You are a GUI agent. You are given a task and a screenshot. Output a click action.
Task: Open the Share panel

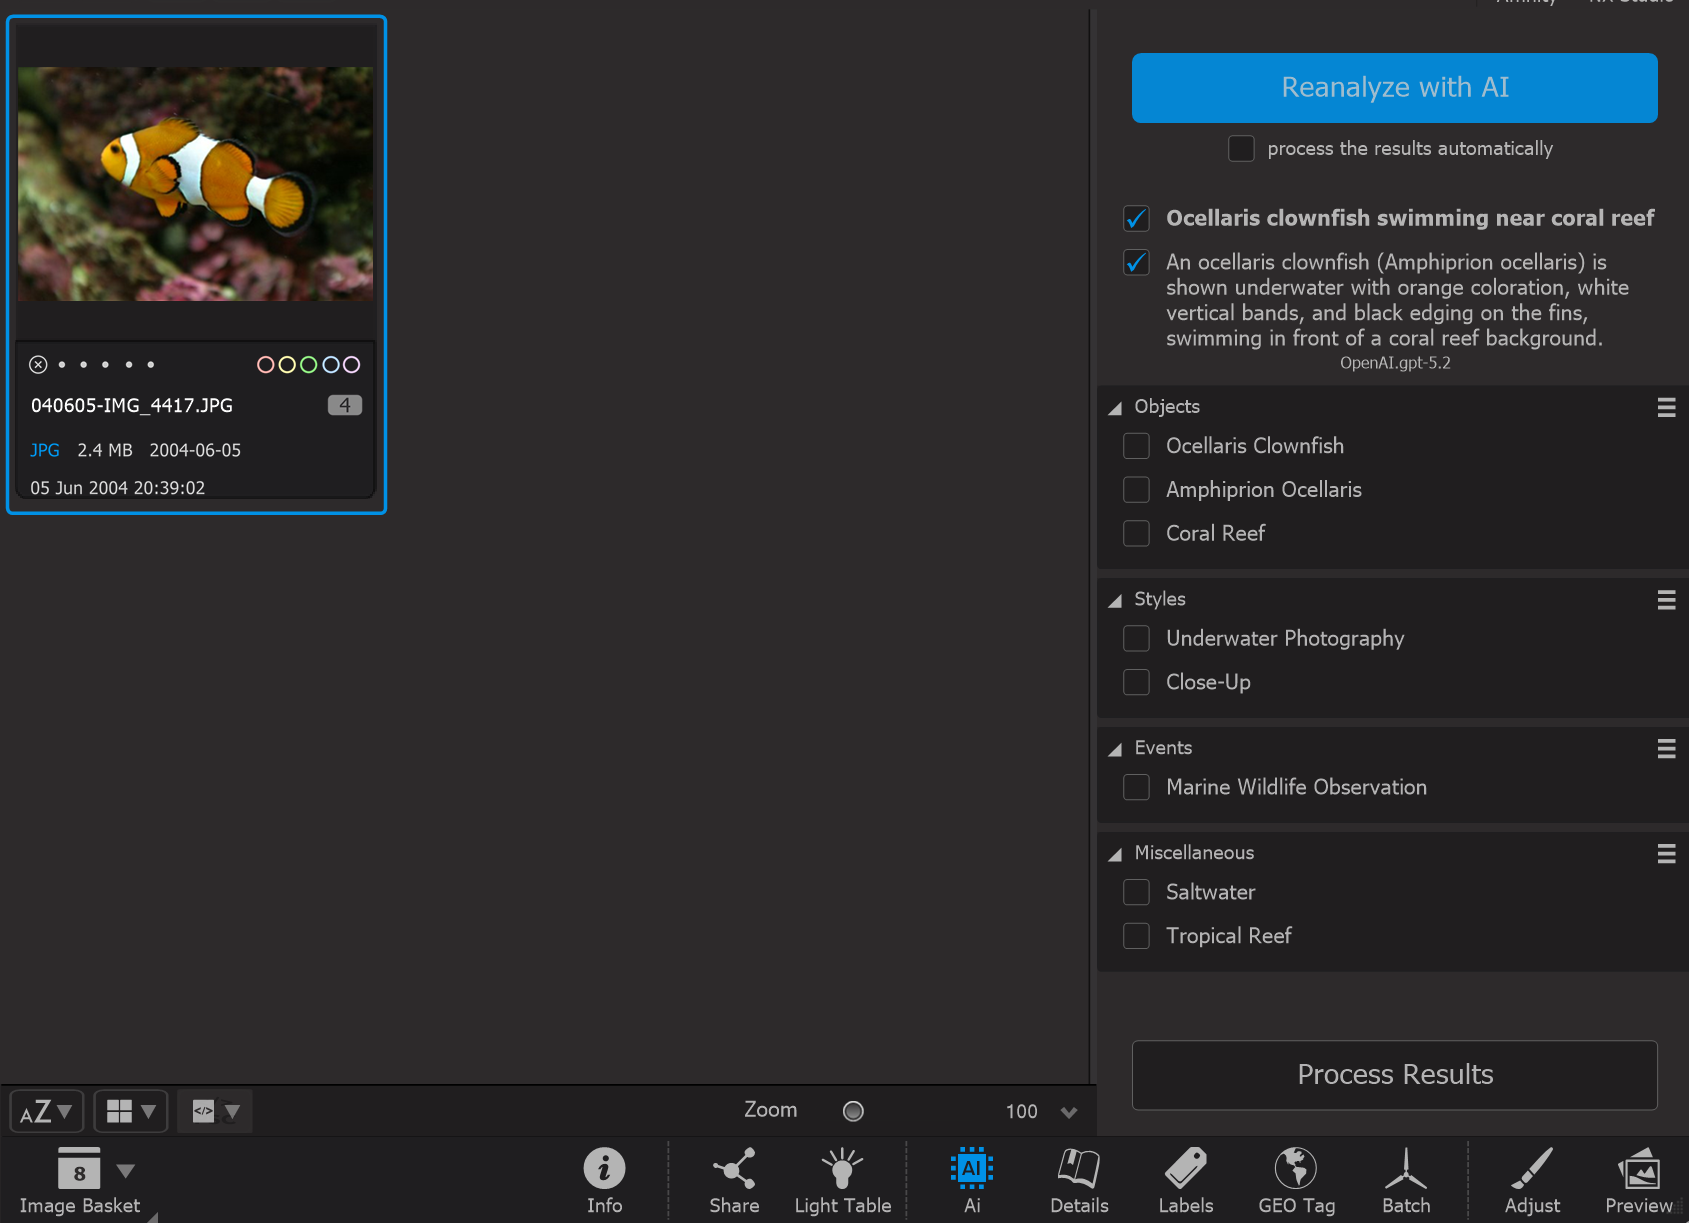coord(734,1180)
